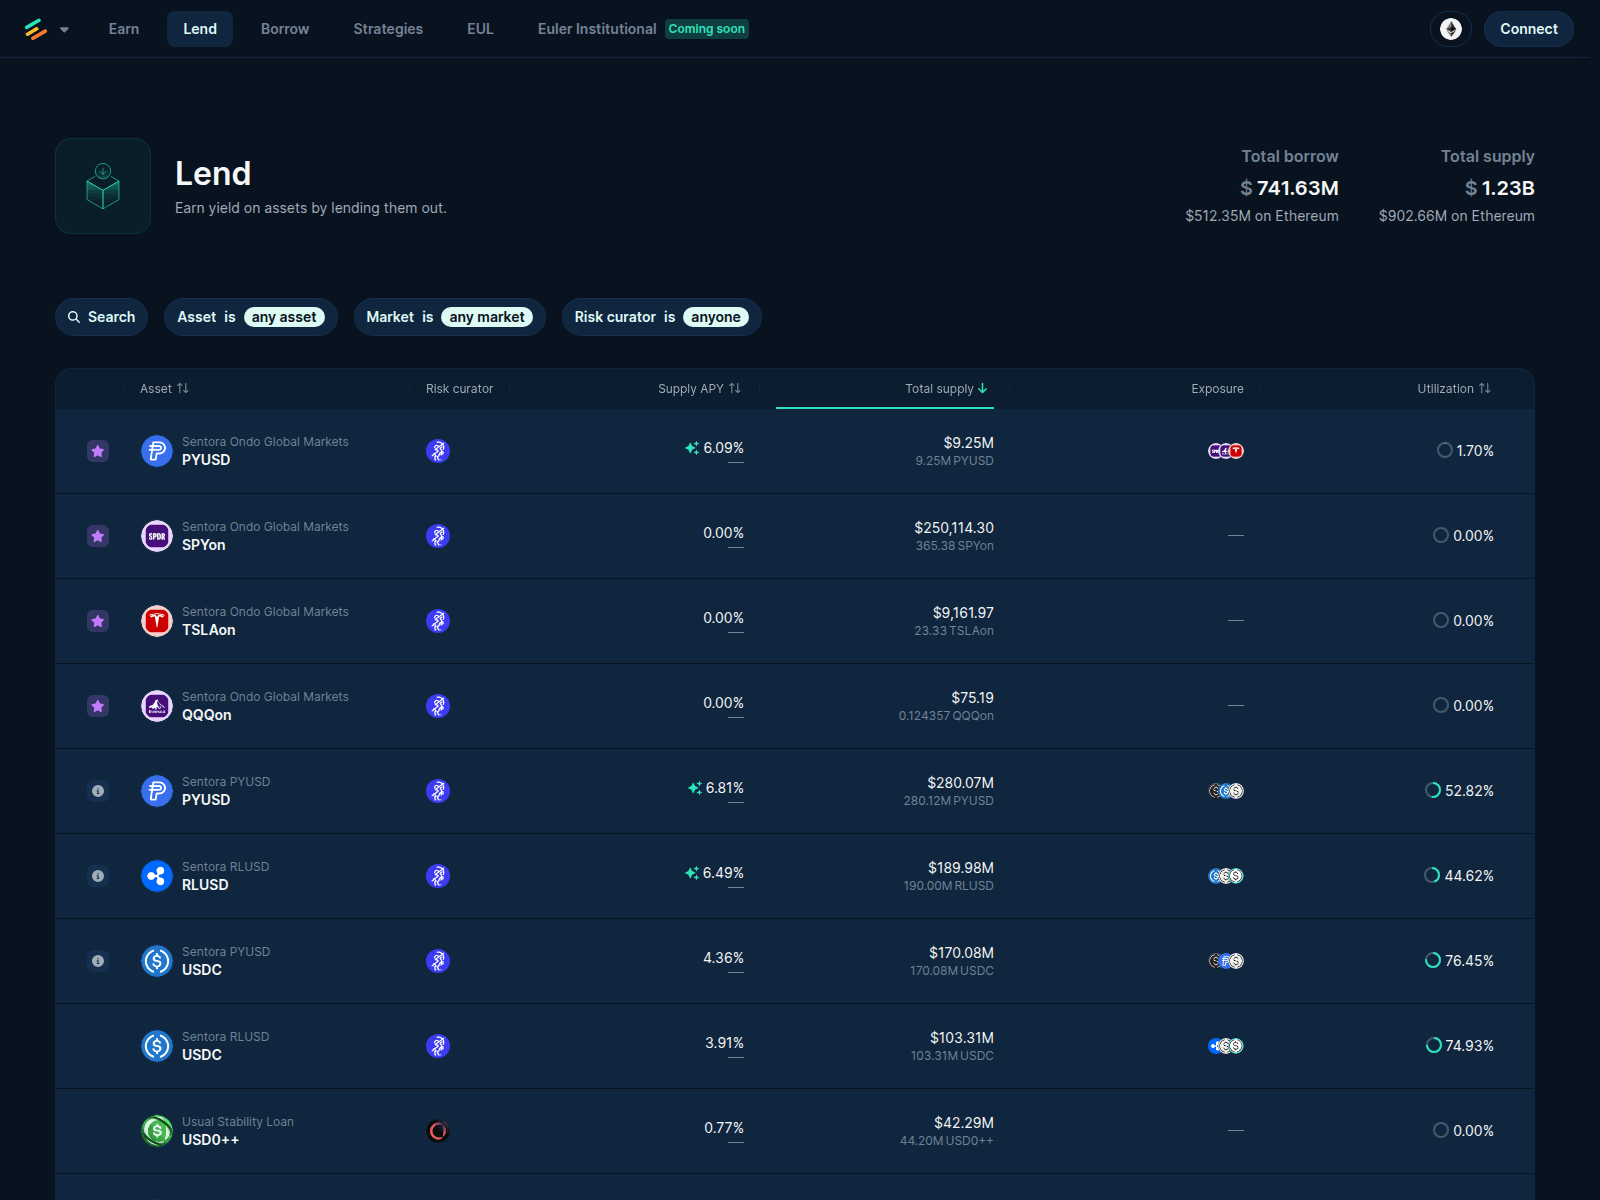Click the exposure token icons for Sentora PYUSD
The width and height of the screenshot is (1600, 1200).
pos(1224,791)
